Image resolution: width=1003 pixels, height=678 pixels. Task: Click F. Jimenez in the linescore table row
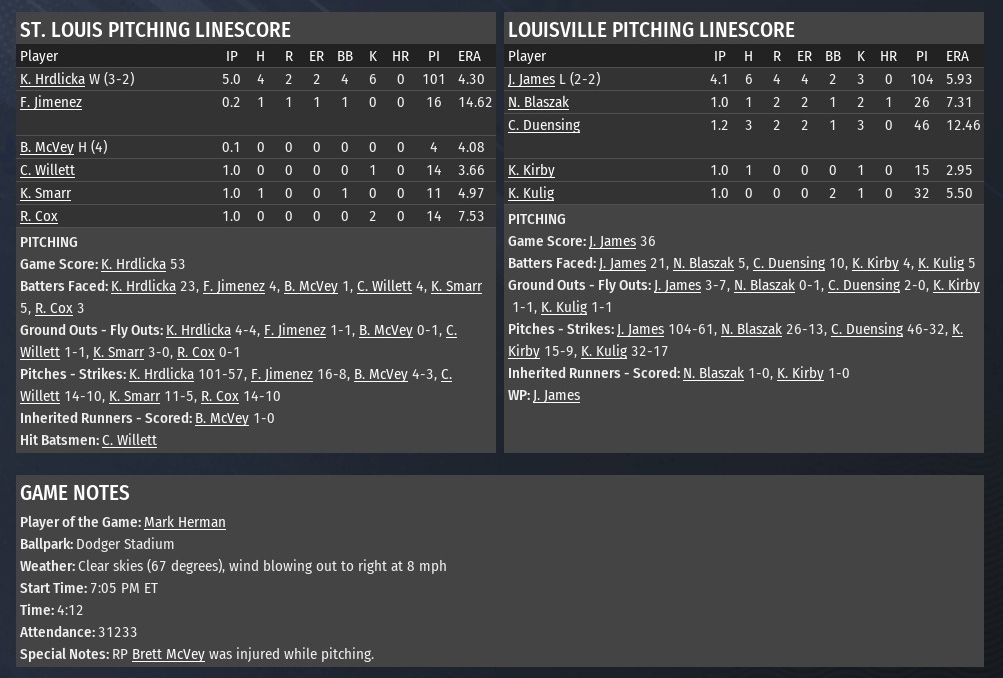click(51, 102)
